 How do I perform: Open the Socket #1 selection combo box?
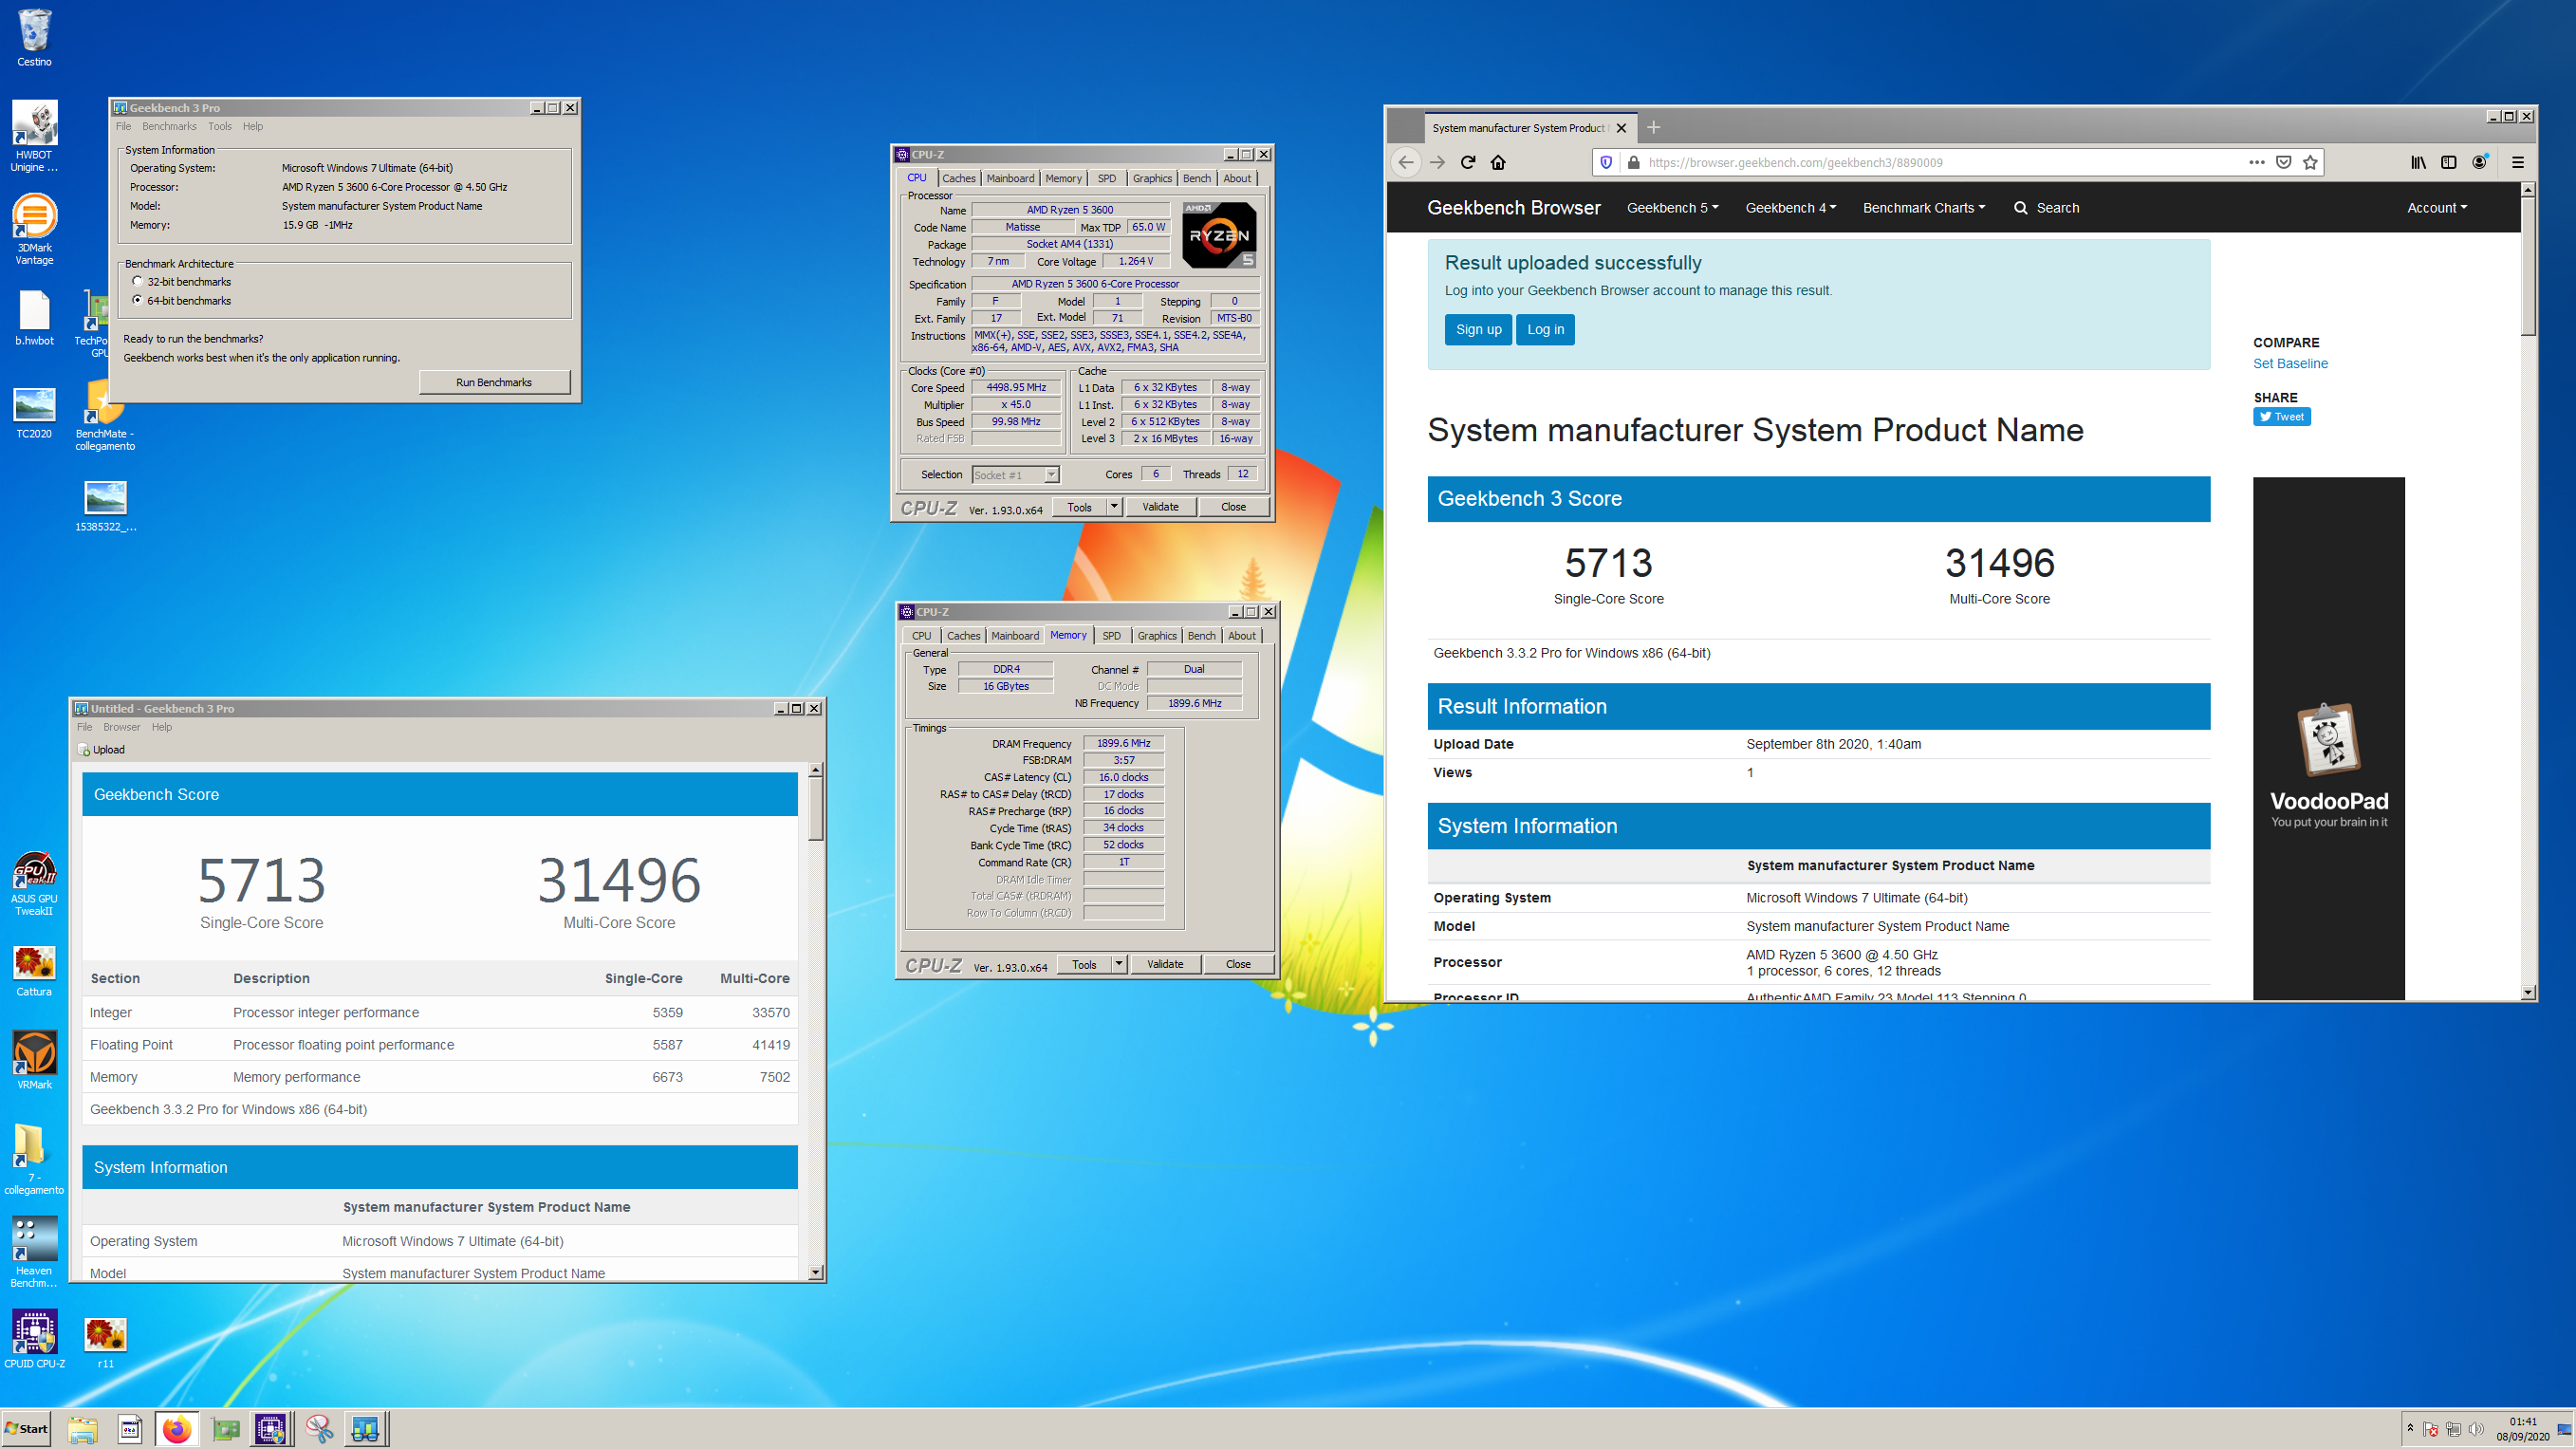[1015, 475]
